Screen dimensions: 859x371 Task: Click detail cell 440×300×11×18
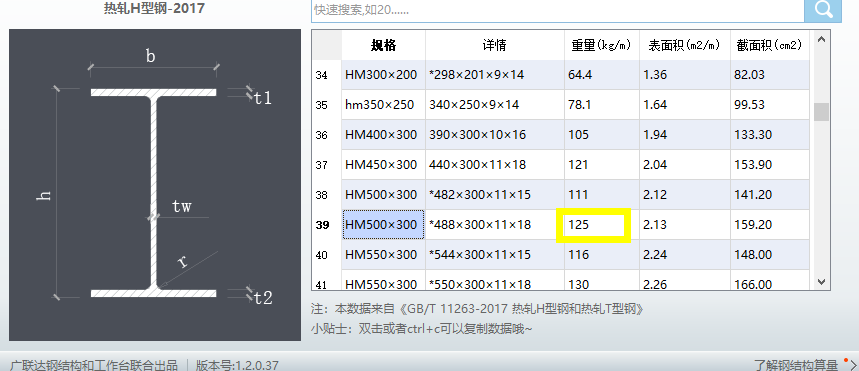coord(495,165)
